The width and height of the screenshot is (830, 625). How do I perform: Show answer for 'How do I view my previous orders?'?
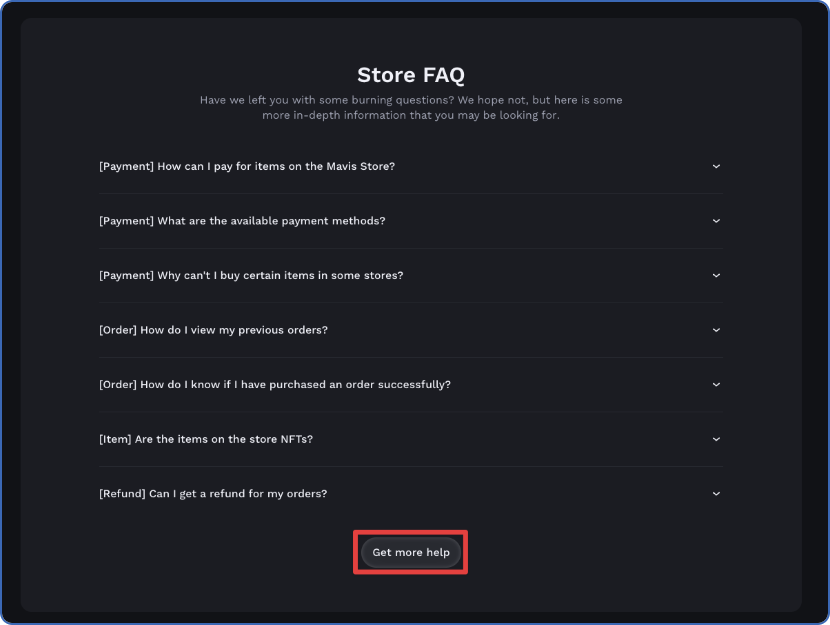tap(213, 330)
